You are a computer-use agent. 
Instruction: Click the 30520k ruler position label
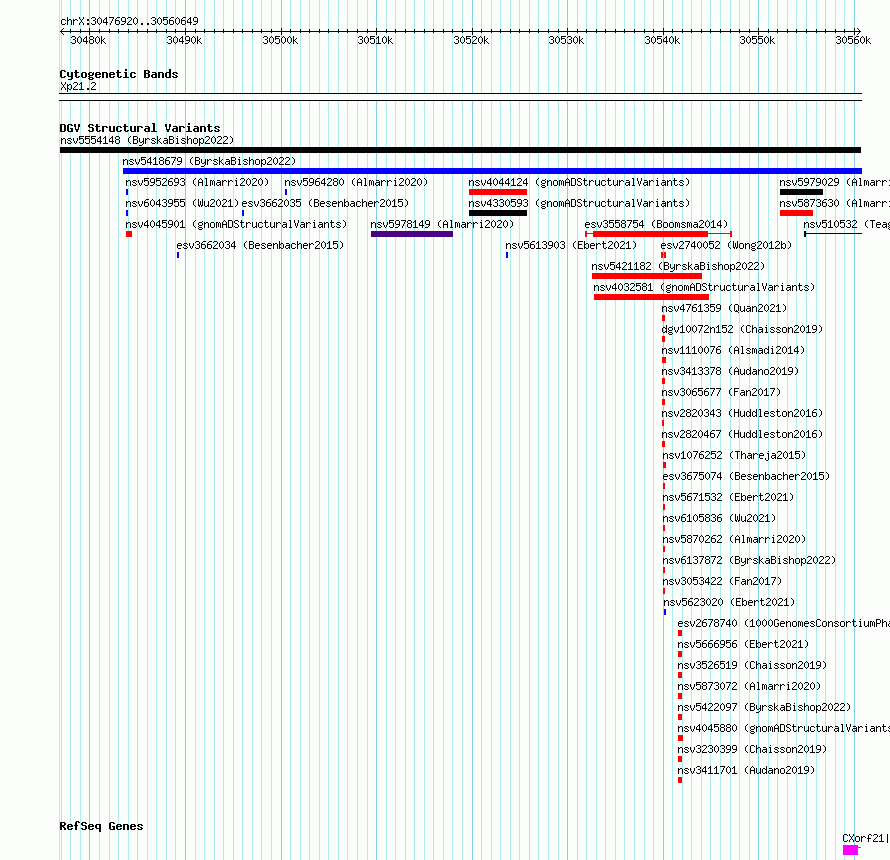pos(471,40)
